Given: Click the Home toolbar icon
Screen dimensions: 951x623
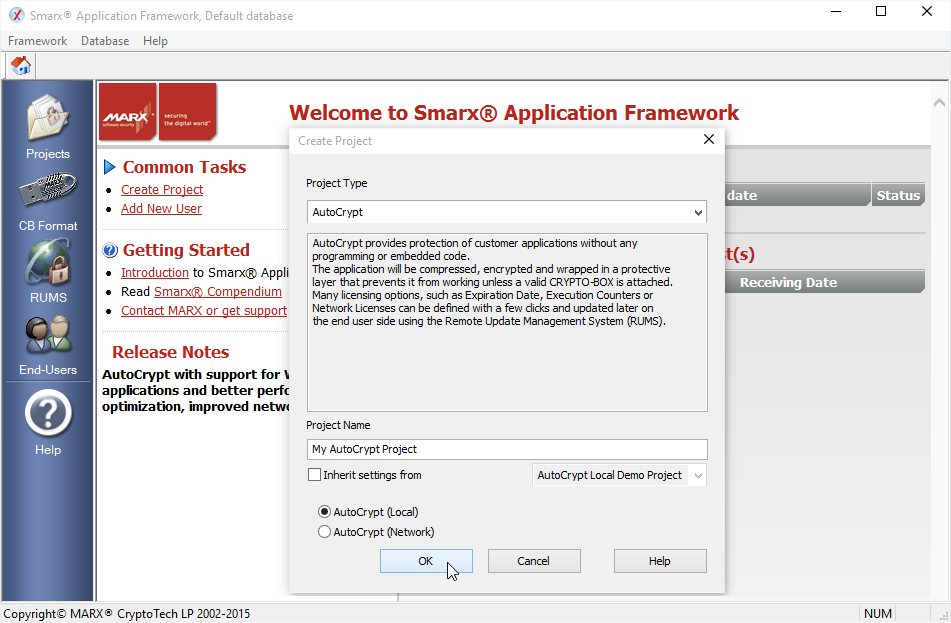Looking at the screenshot, I should point(20,66).
